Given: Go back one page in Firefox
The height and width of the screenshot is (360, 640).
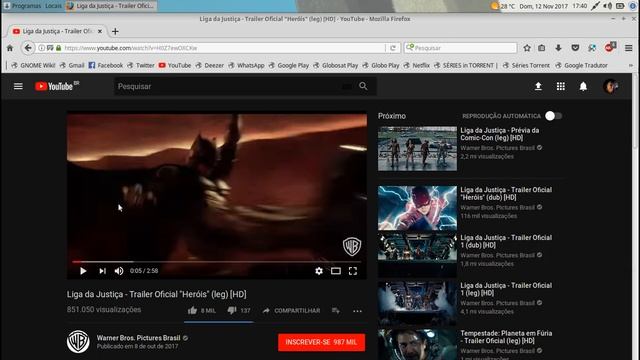Looking at the screenshot, I should [x=28, y=48].
